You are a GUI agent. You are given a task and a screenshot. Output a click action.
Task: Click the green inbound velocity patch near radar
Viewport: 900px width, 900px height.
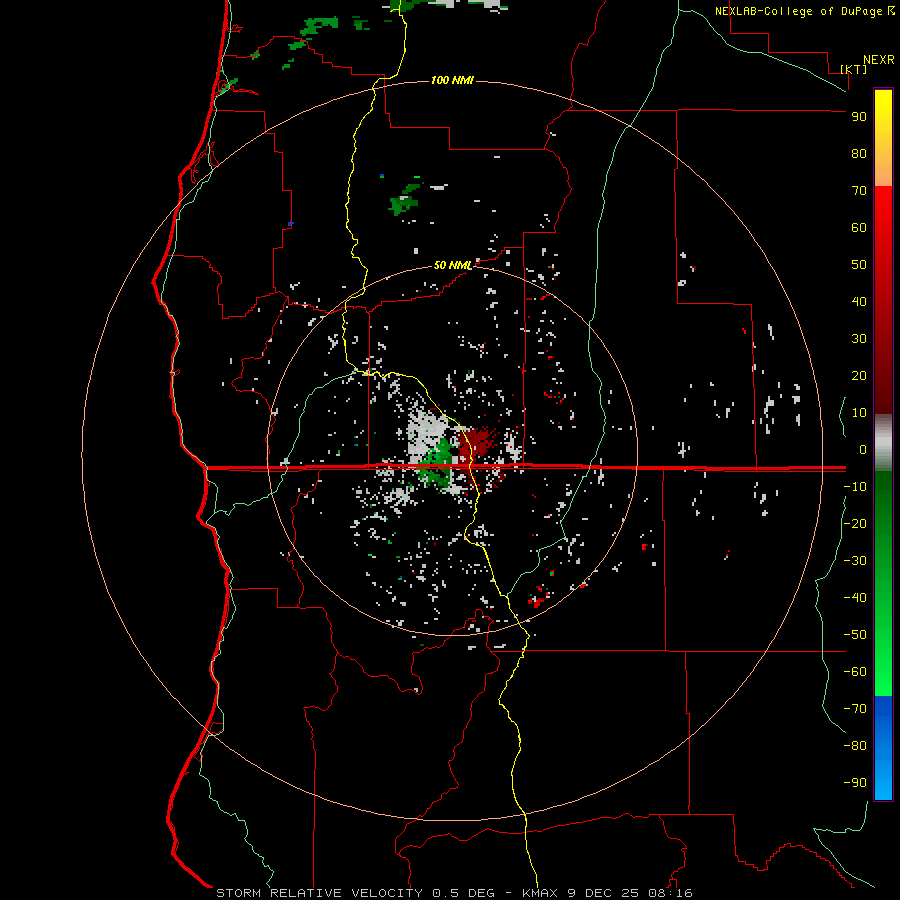(x=438, y=464)
